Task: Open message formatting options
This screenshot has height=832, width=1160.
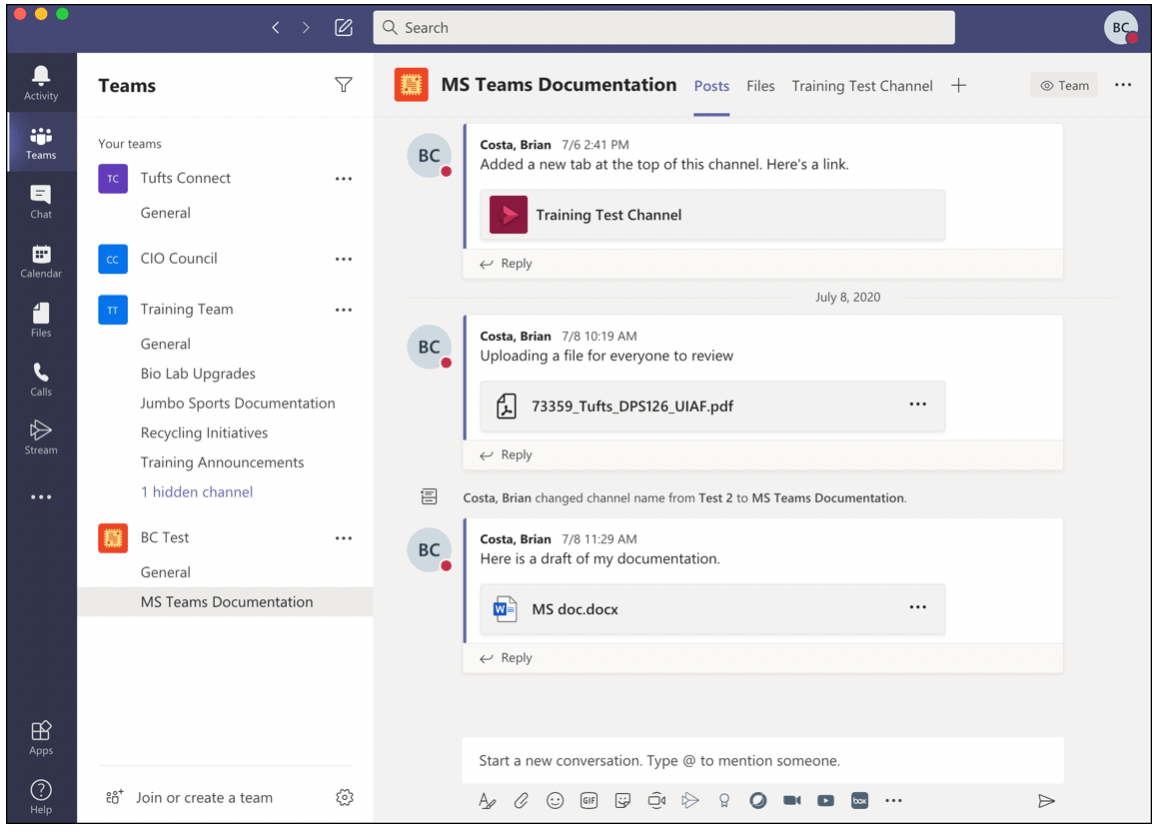Action: [487, 800]
